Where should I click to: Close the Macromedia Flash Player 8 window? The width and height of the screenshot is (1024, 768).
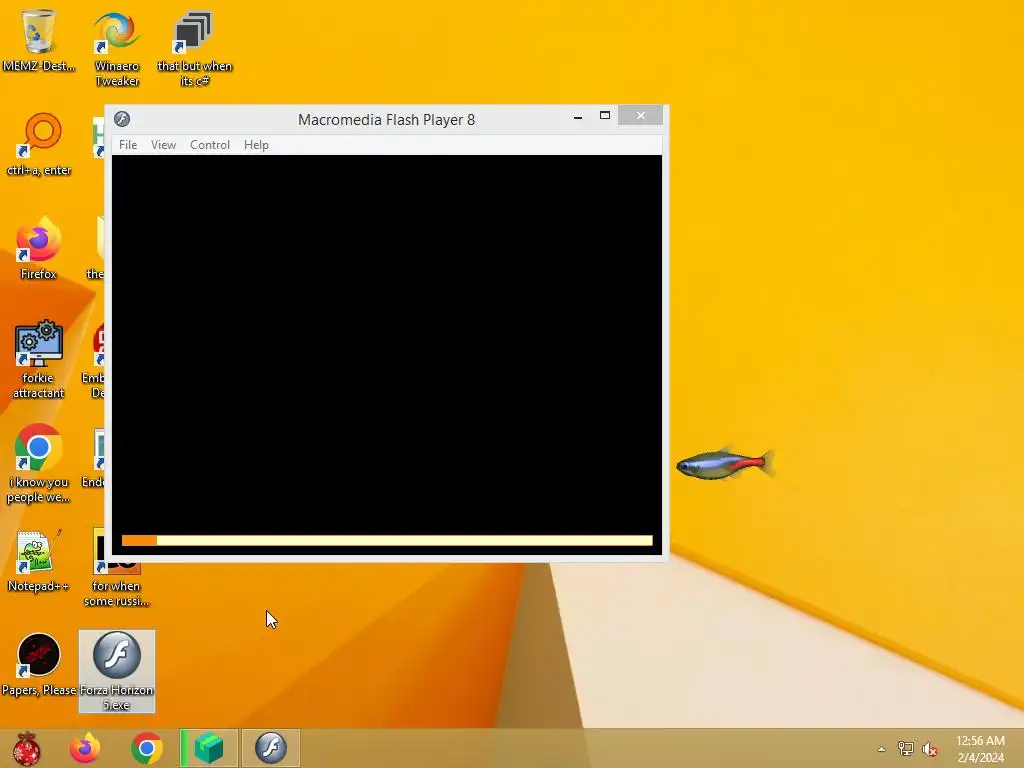(x=641, y=116)
